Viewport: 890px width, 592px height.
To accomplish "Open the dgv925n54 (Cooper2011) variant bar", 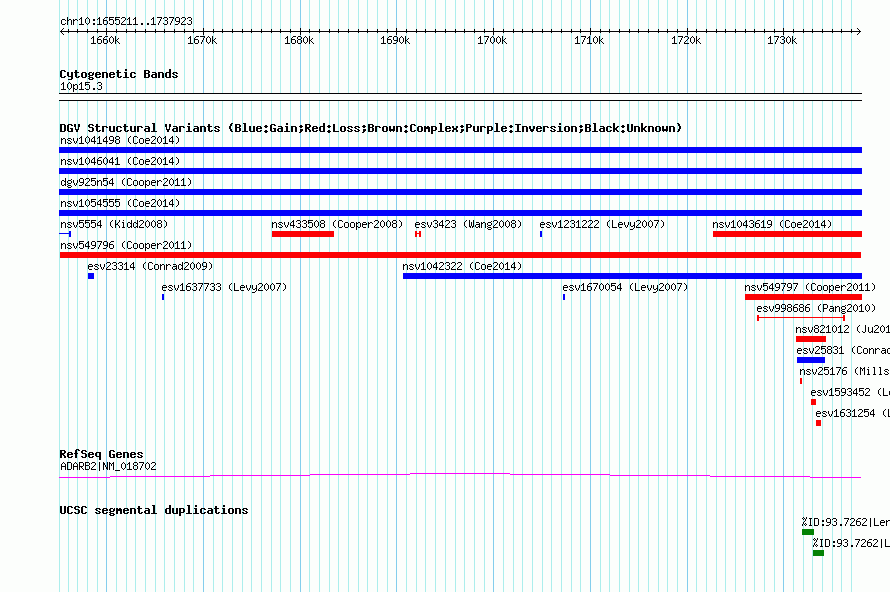I will click(x=460, y=192).
